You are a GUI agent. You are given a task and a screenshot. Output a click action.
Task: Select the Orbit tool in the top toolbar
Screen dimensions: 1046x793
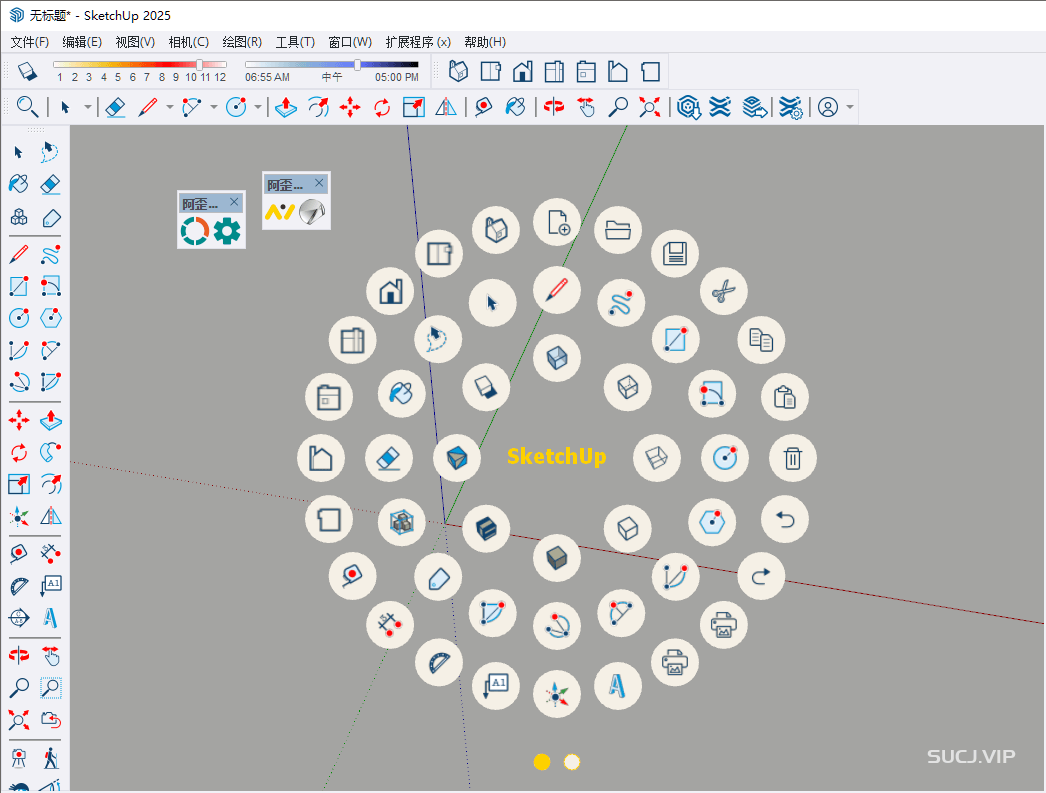click(554, 107)
